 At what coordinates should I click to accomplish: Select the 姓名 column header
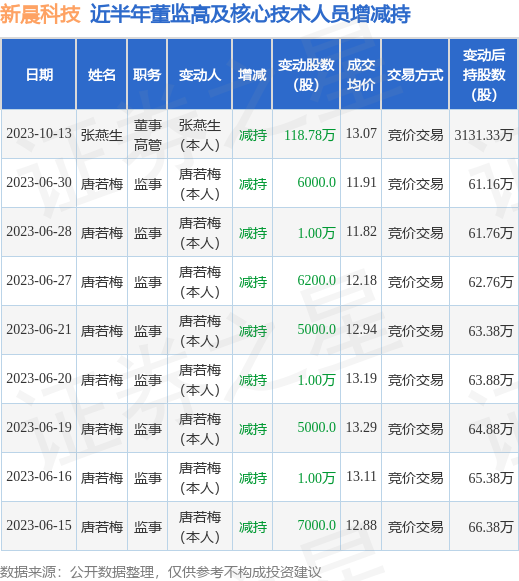pyautogui.click(x=102, y=75)
